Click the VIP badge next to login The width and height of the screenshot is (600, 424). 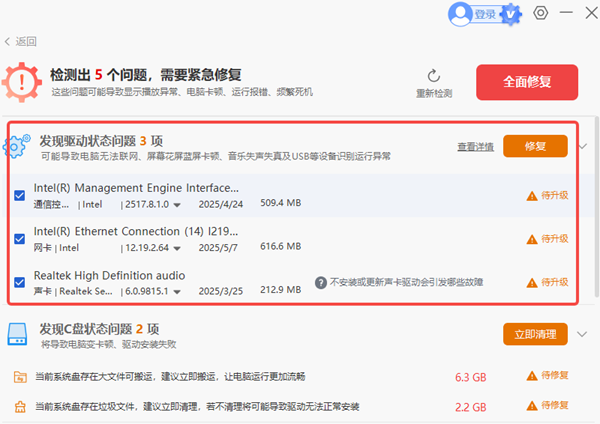pos(512,14)
